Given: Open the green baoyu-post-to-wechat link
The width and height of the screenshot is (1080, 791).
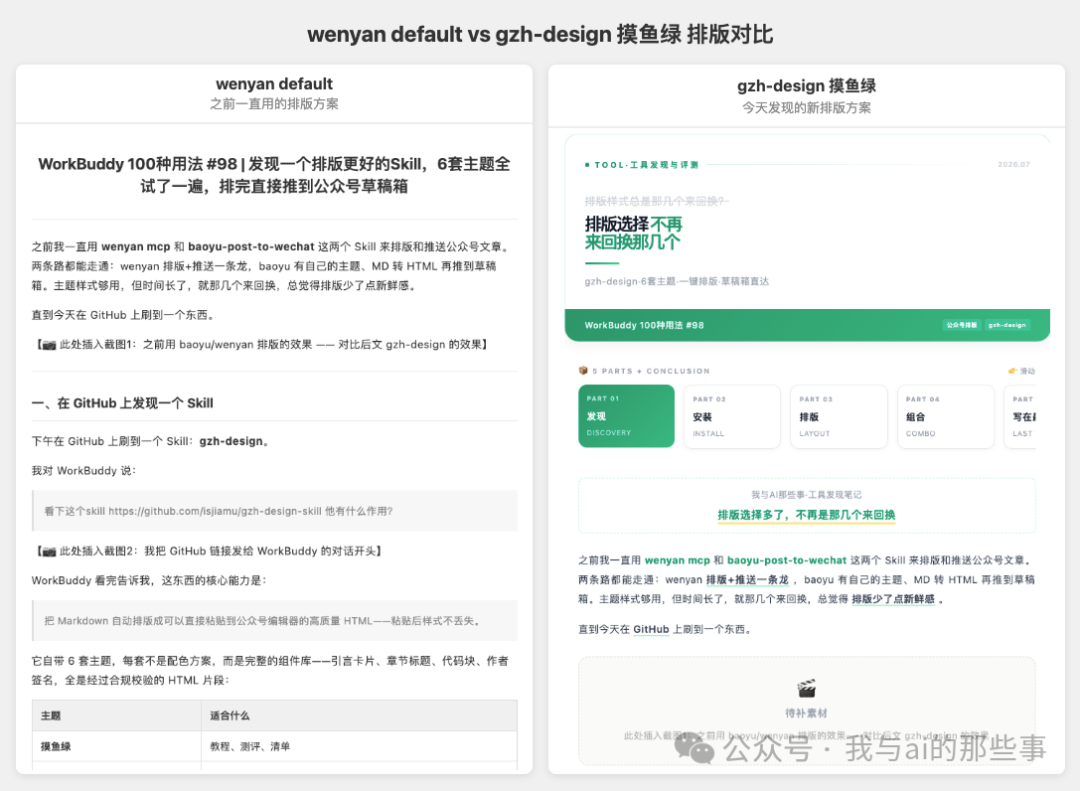Looking at the screenshot, I should (787, 560).
